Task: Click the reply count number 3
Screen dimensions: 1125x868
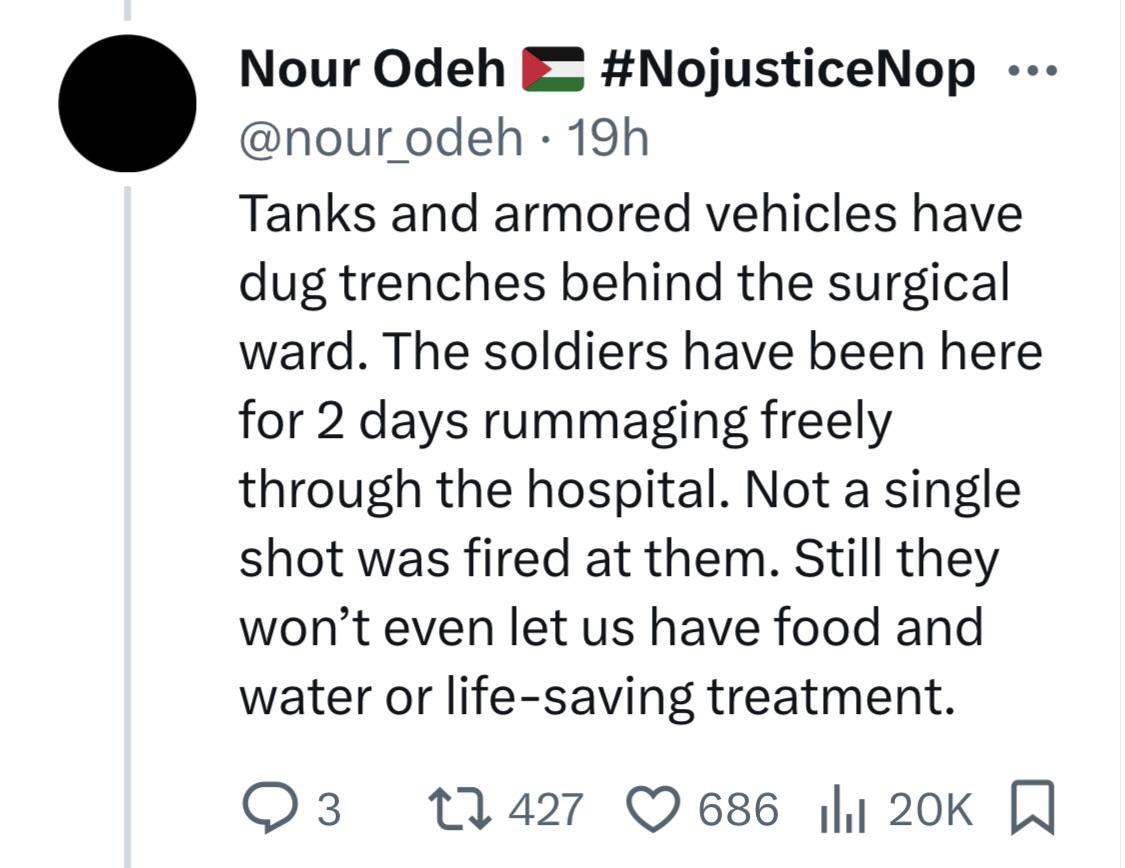Action: click(x=326, y=809)
